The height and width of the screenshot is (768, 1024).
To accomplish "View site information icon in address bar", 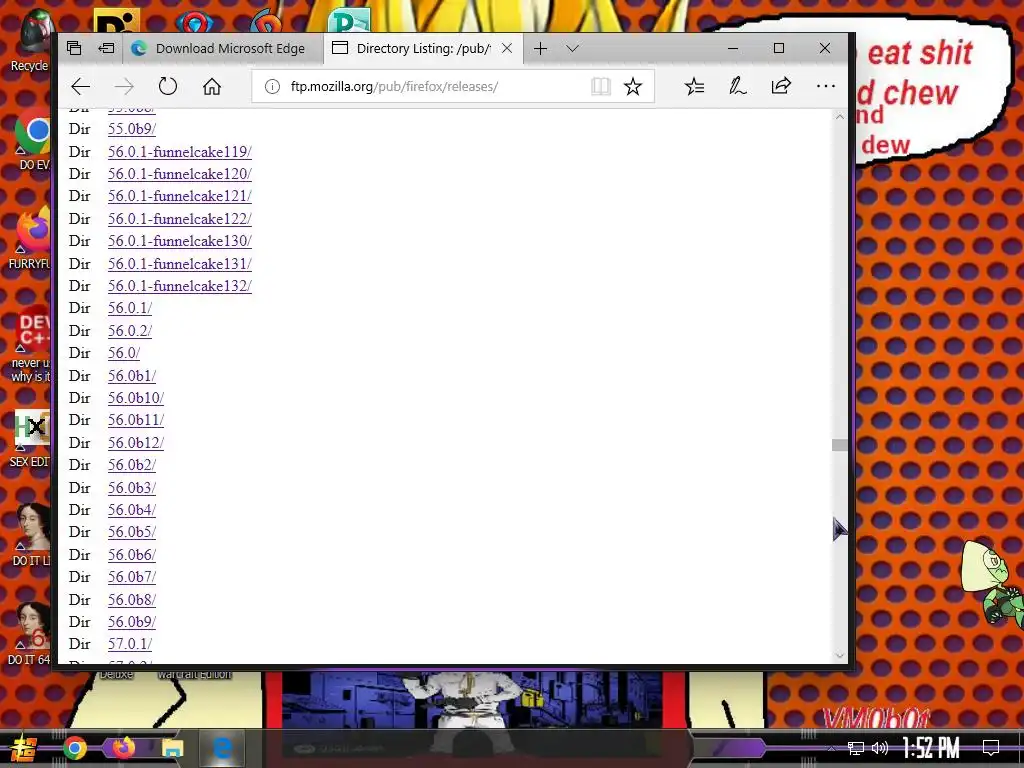I will (272, 86).
